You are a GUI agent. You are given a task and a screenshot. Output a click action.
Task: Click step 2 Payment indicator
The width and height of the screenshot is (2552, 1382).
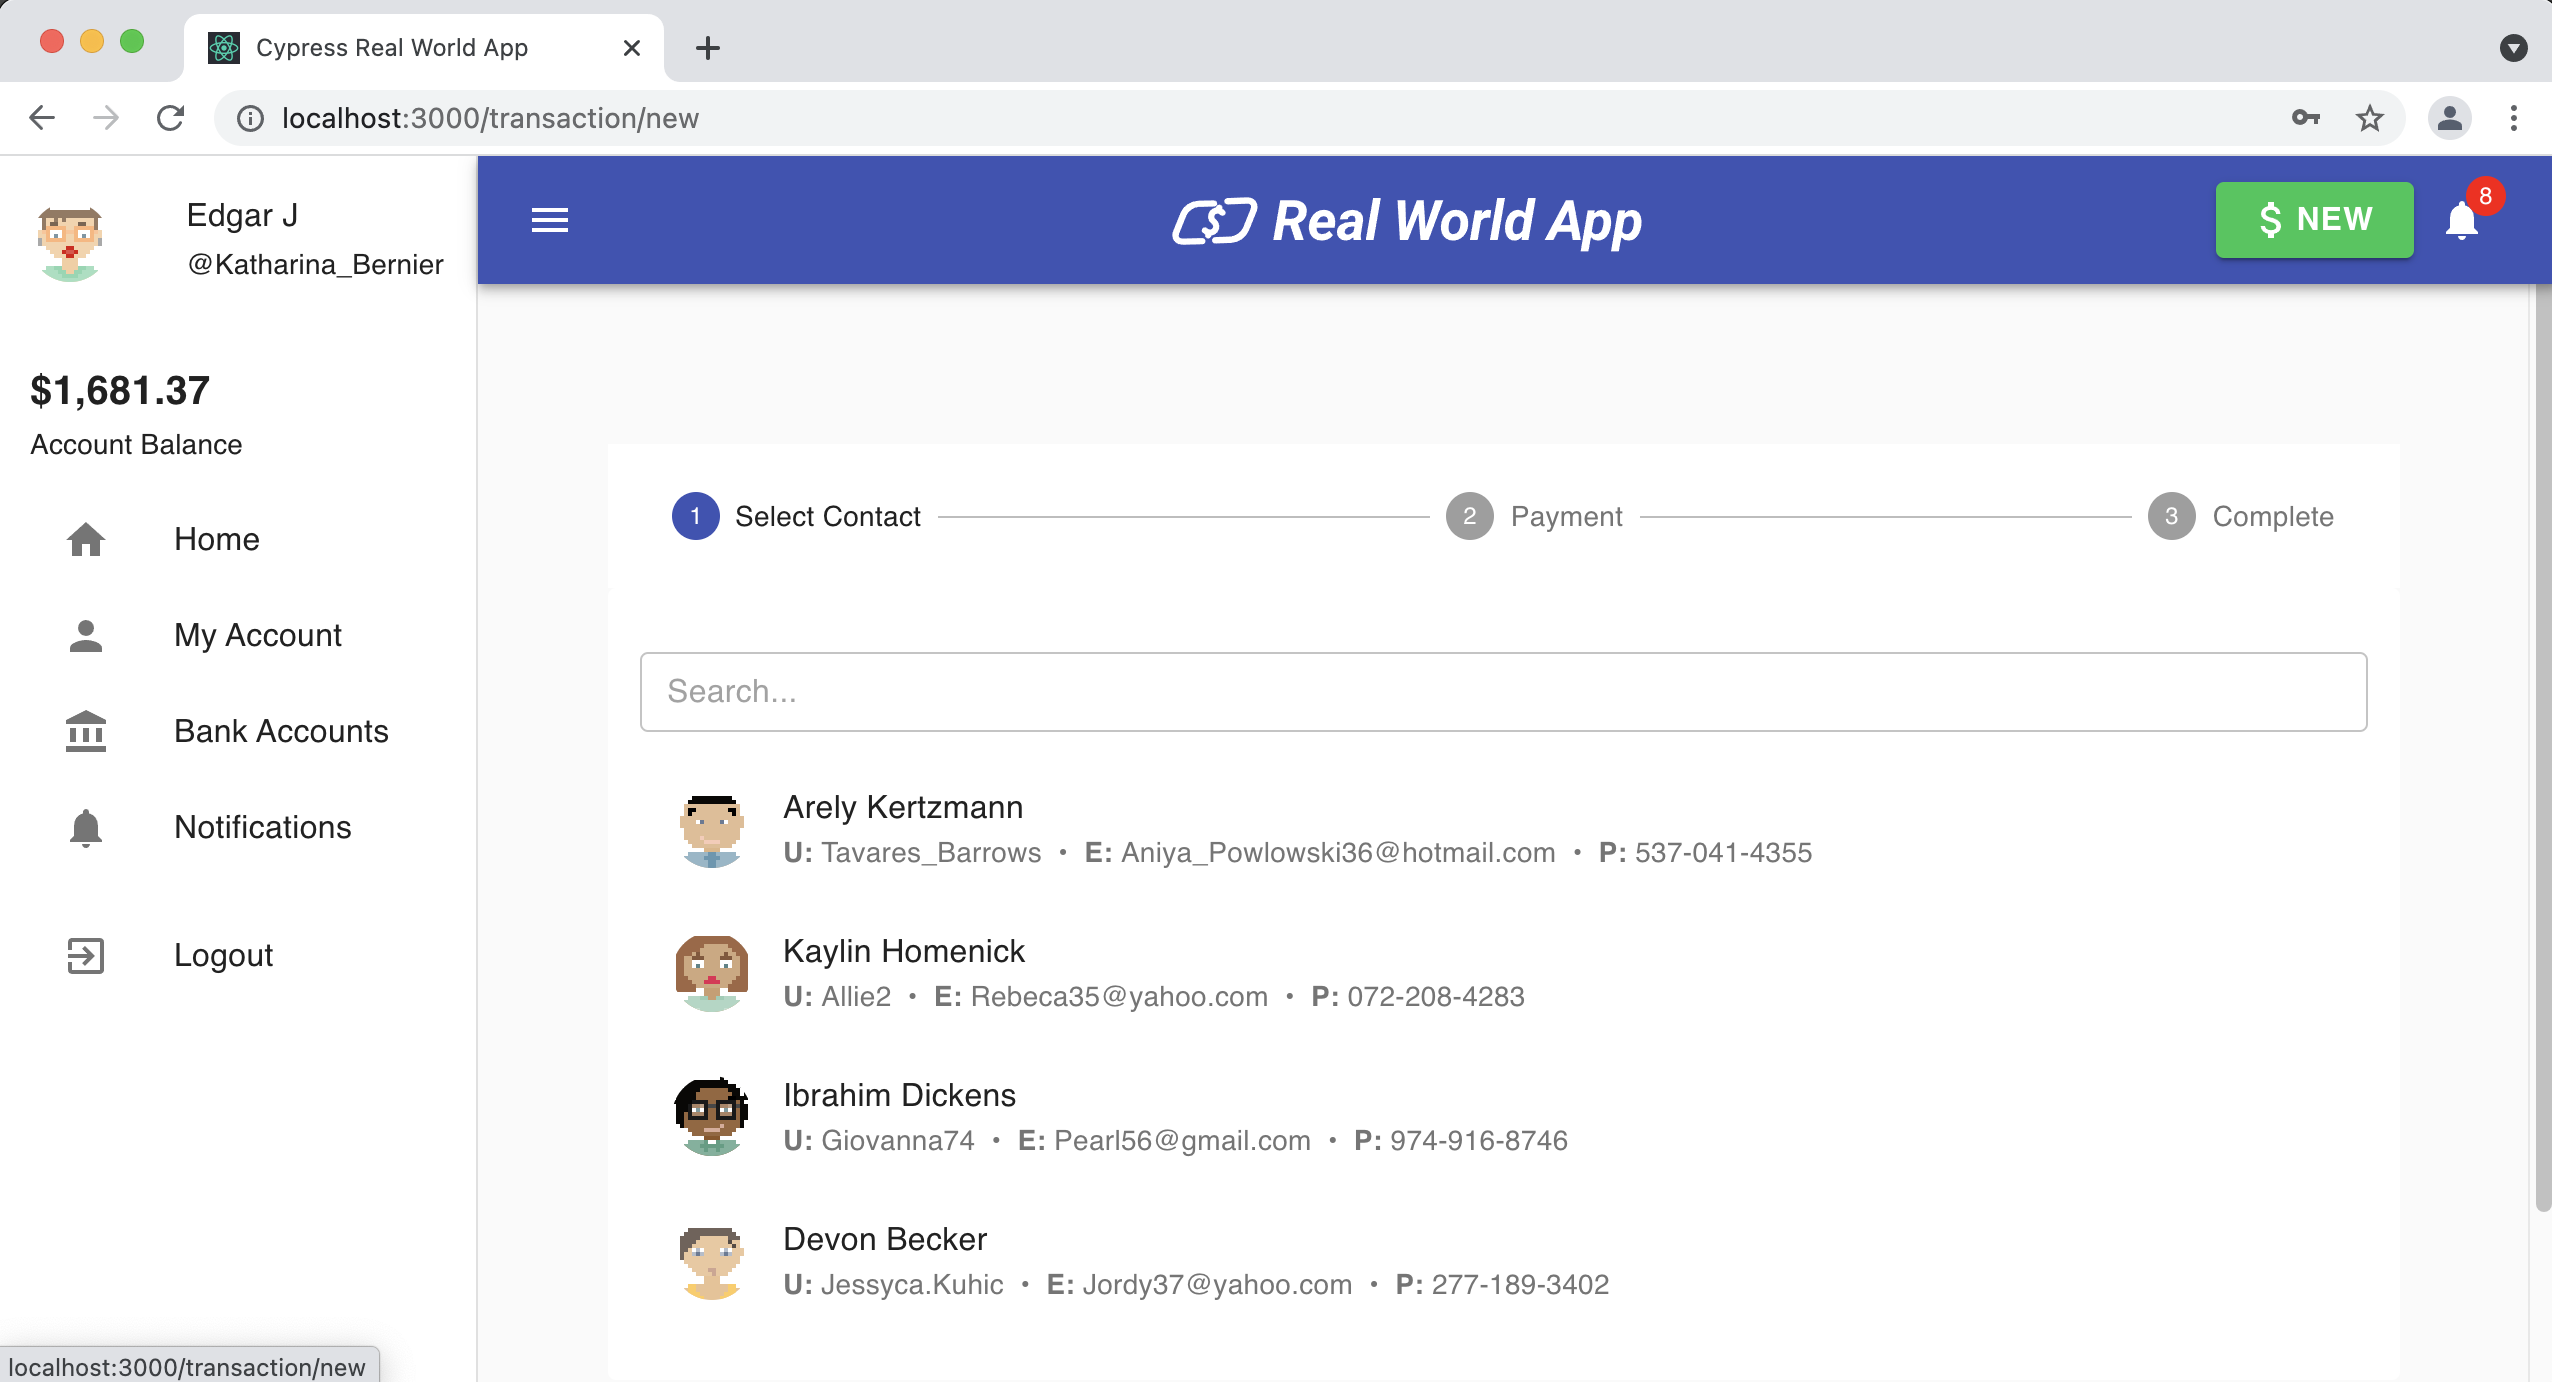[1468, 516]
